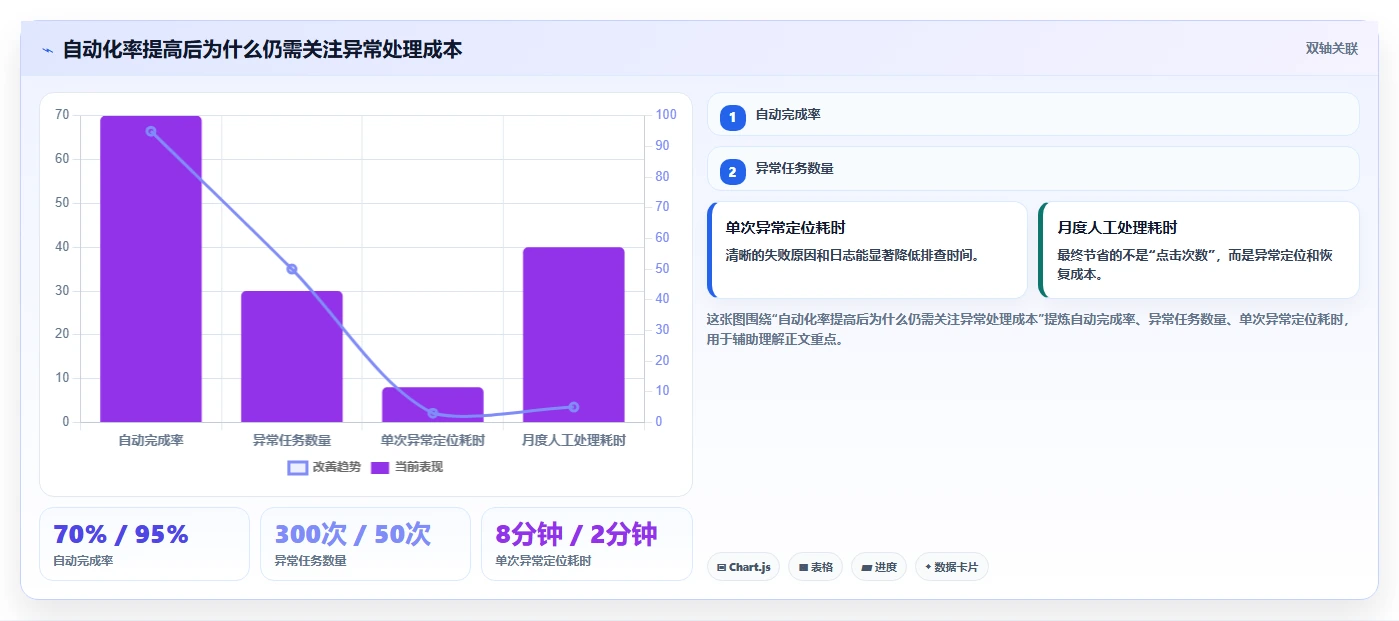Click the 双轴关联 label
1399x621 pixels.
[1331, 49]
